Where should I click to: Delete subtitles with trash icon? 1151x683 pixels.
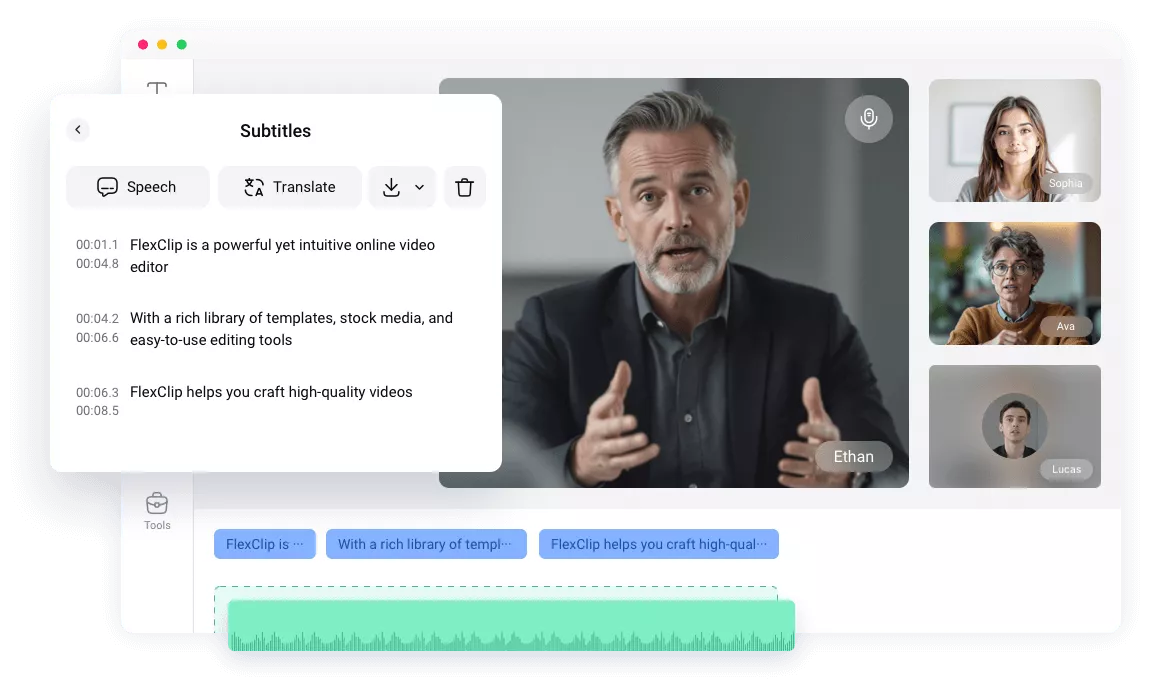tap(465, 187)
